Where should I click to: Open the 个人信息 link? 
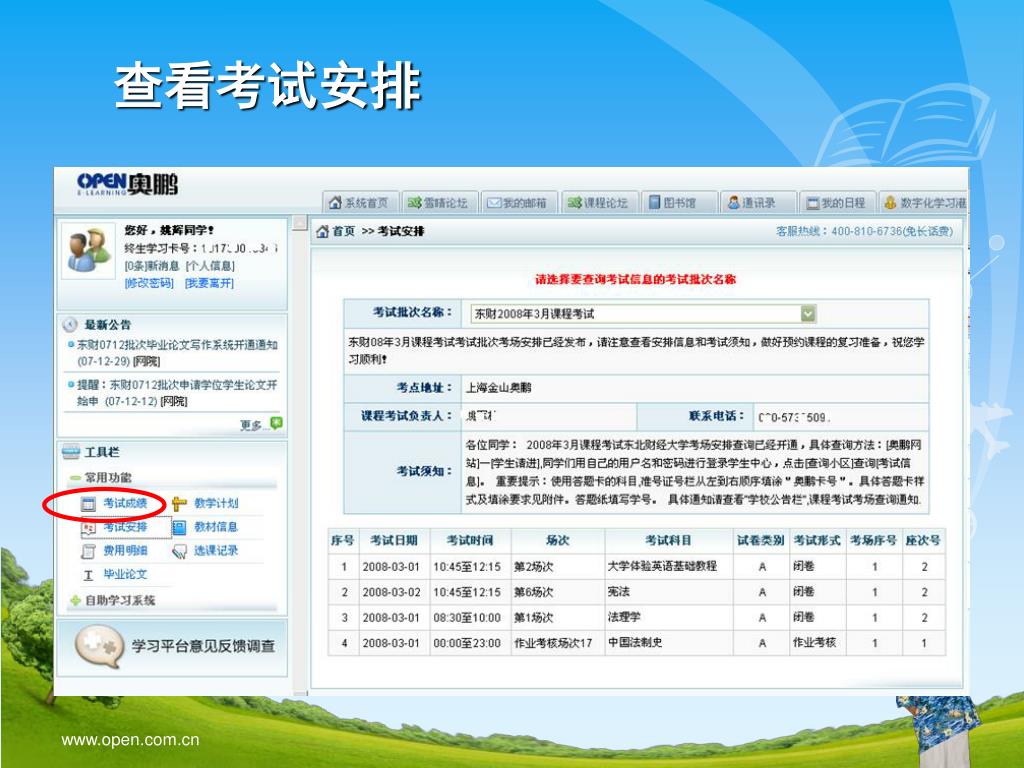[210, 266]
